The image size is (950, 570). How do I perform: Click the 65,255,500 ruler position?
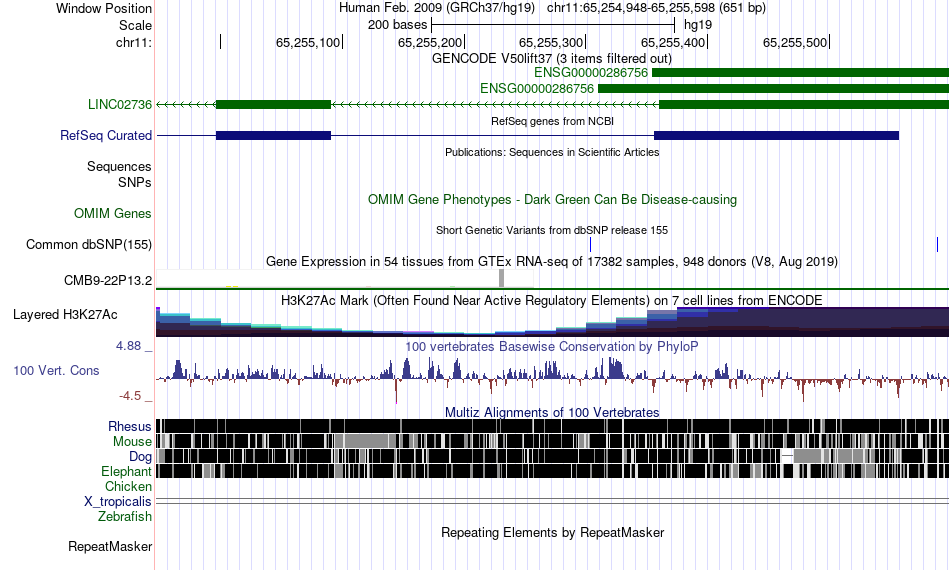795,42
